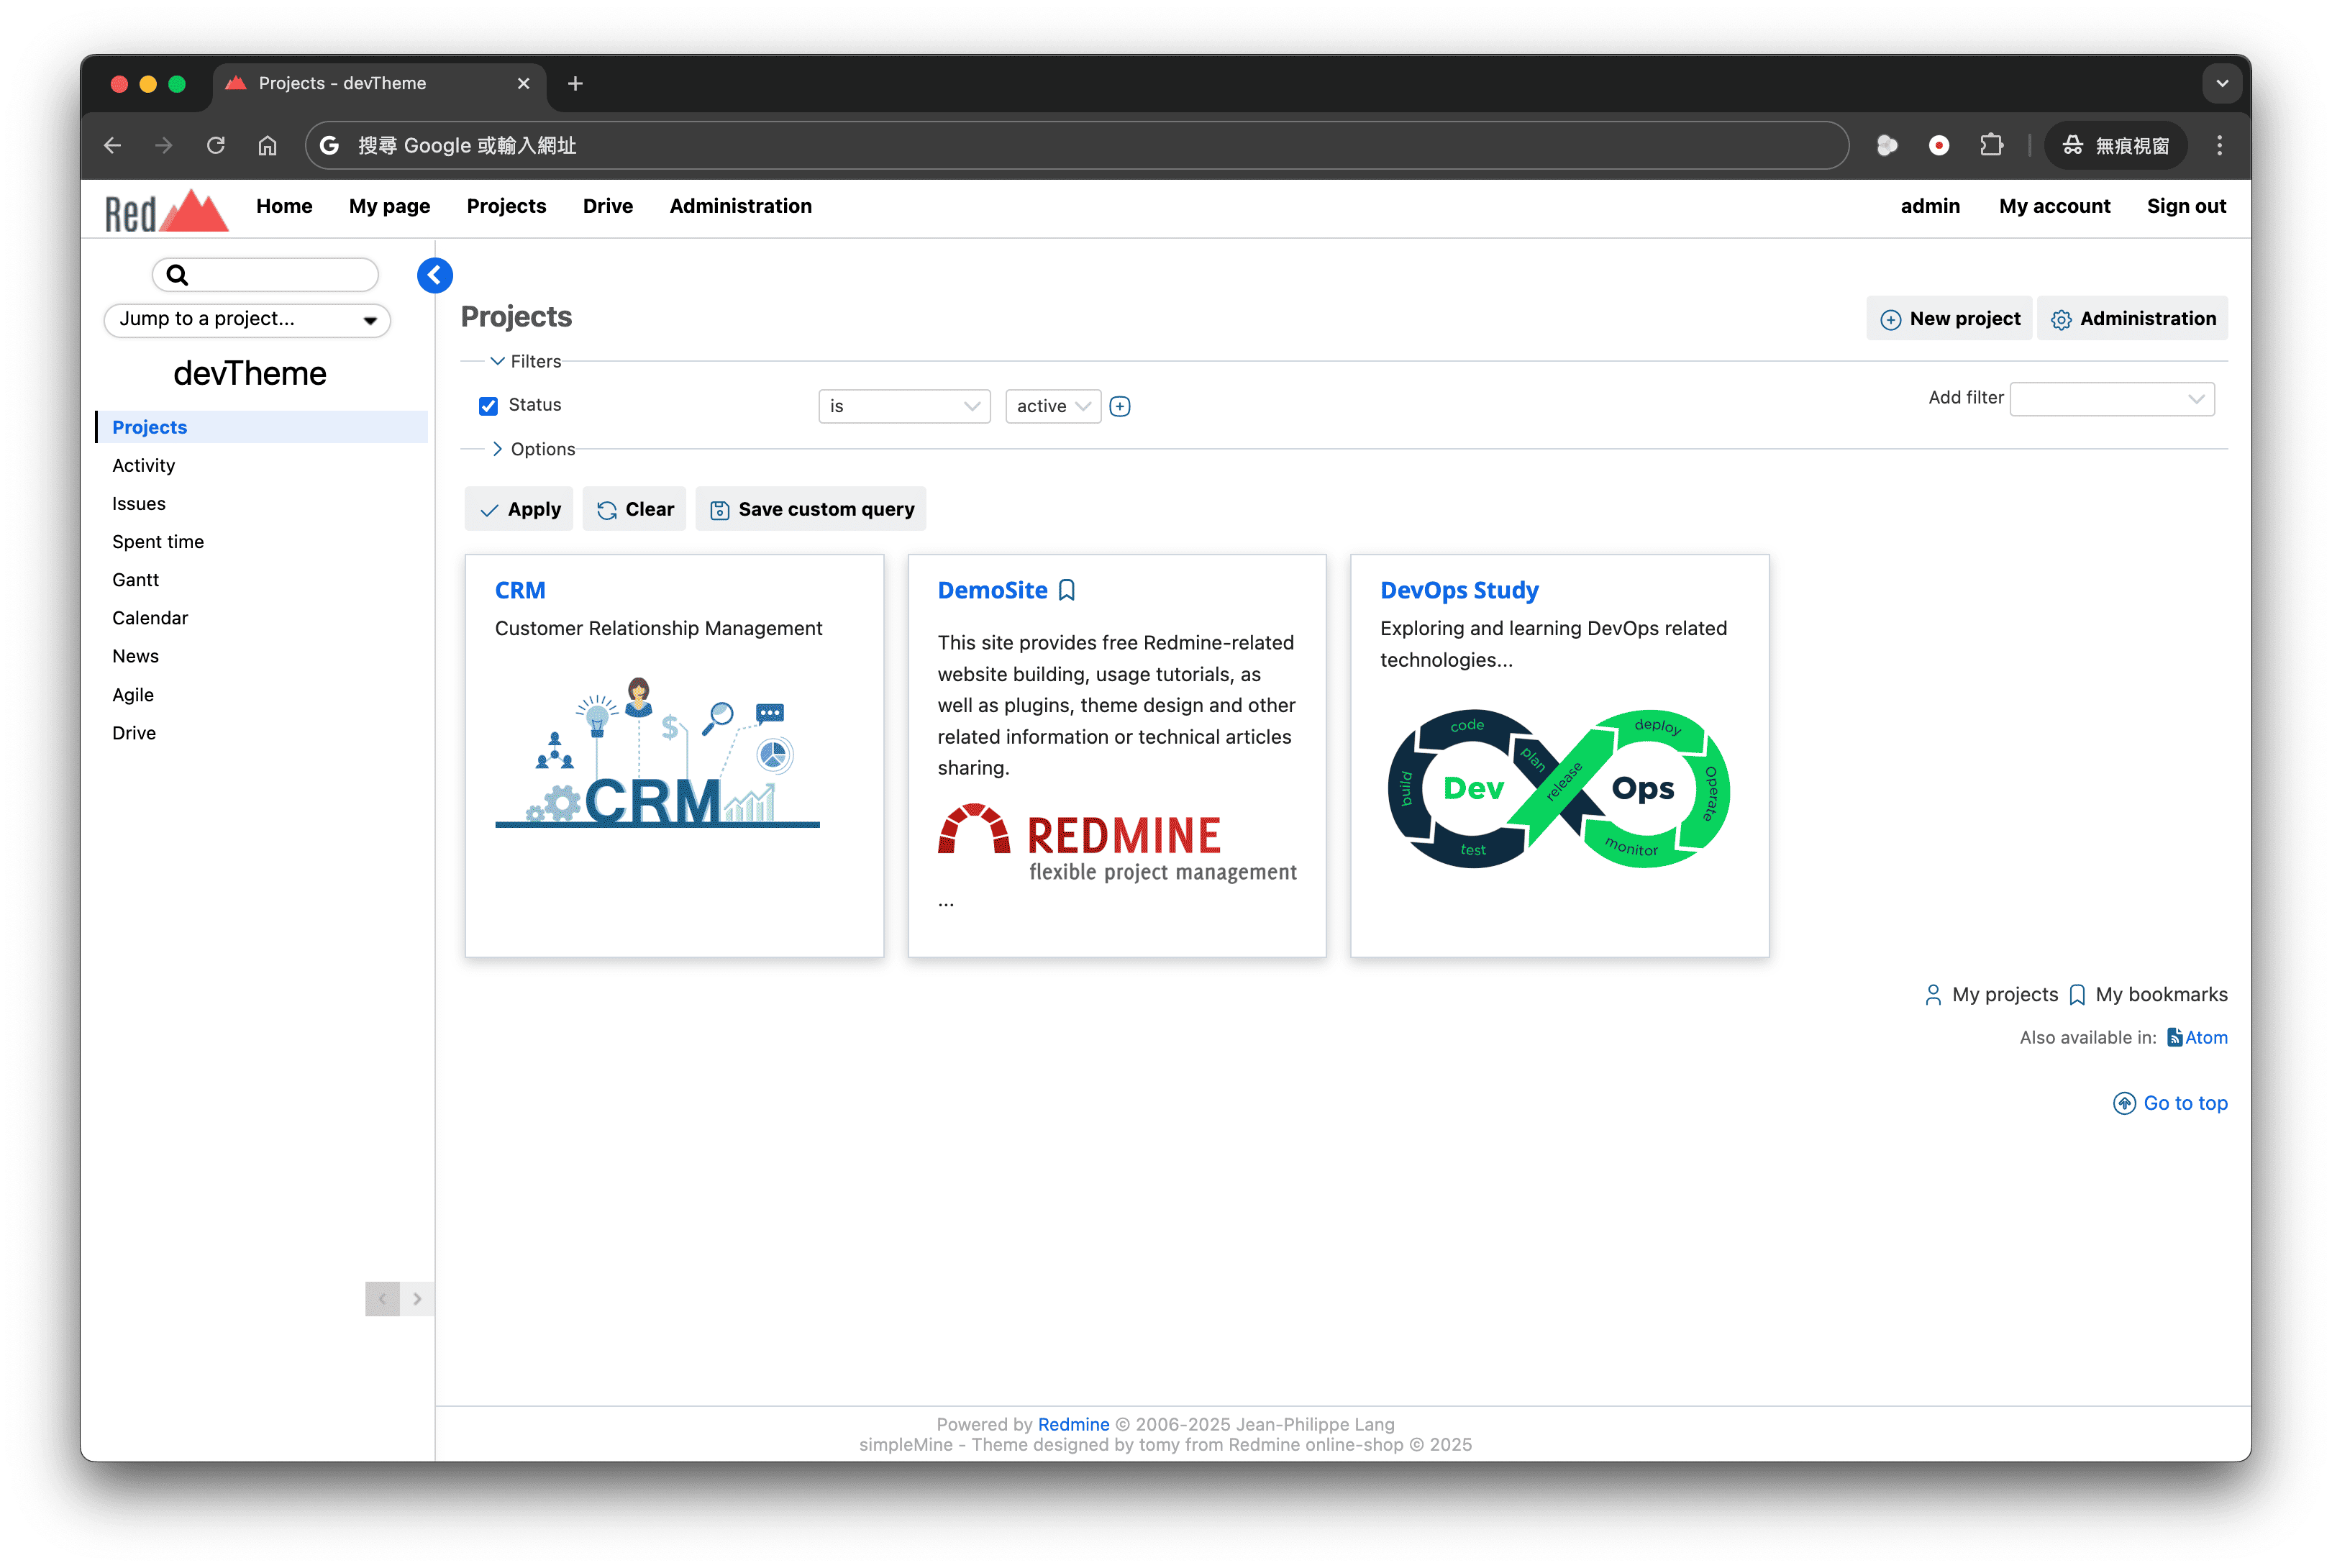Open browser extensions puzzle icon
The height and width of the screenshot is (1568, 2332).
[x=1991, y=145]
